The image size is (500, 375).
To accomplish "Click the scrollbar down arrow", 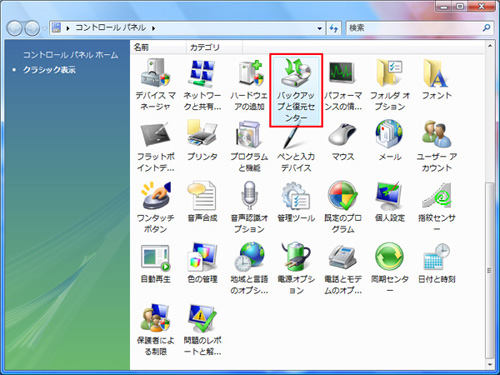I will click(x=489, y=365).
